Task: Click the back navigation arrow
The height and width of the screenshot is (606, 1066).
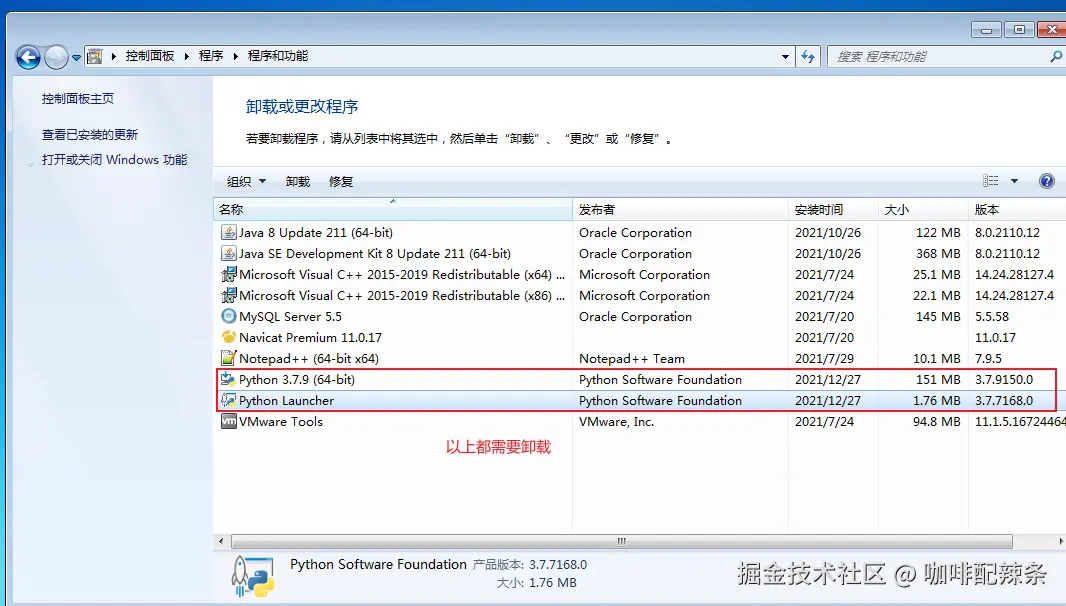Action: [28, 57]
